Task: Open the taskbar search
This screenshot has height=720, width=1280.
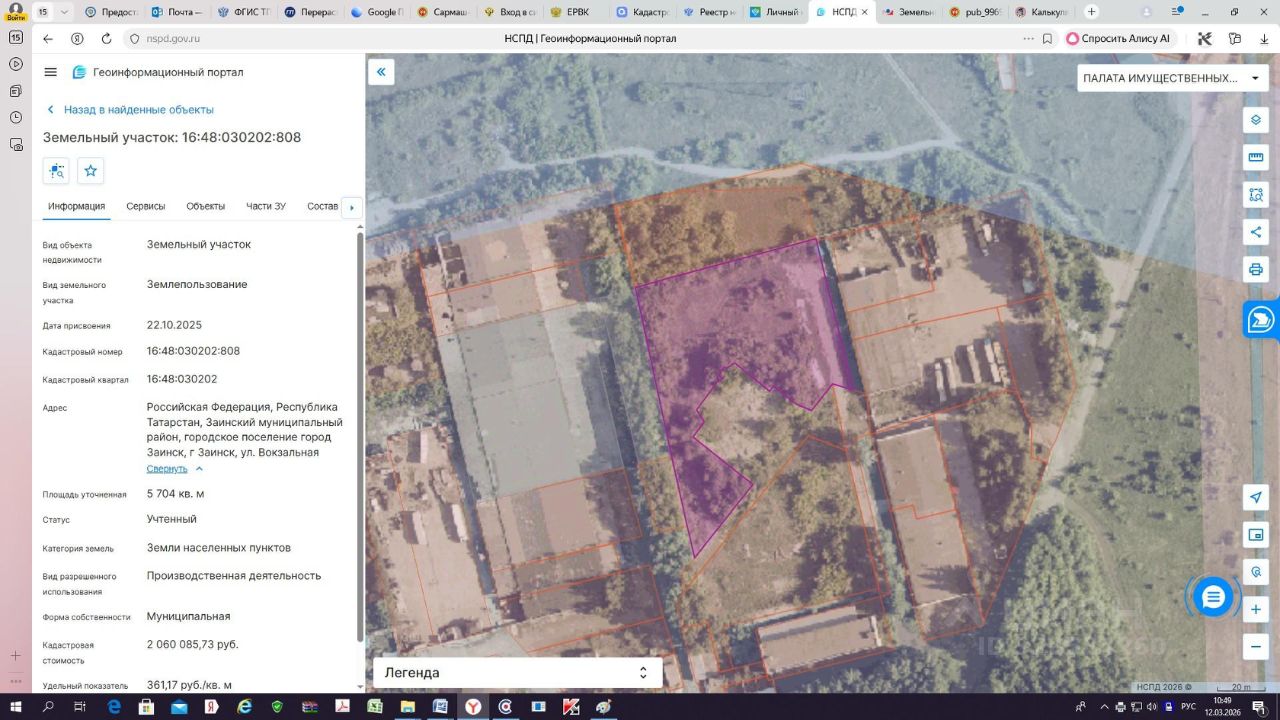Action: tap(48, 707)
